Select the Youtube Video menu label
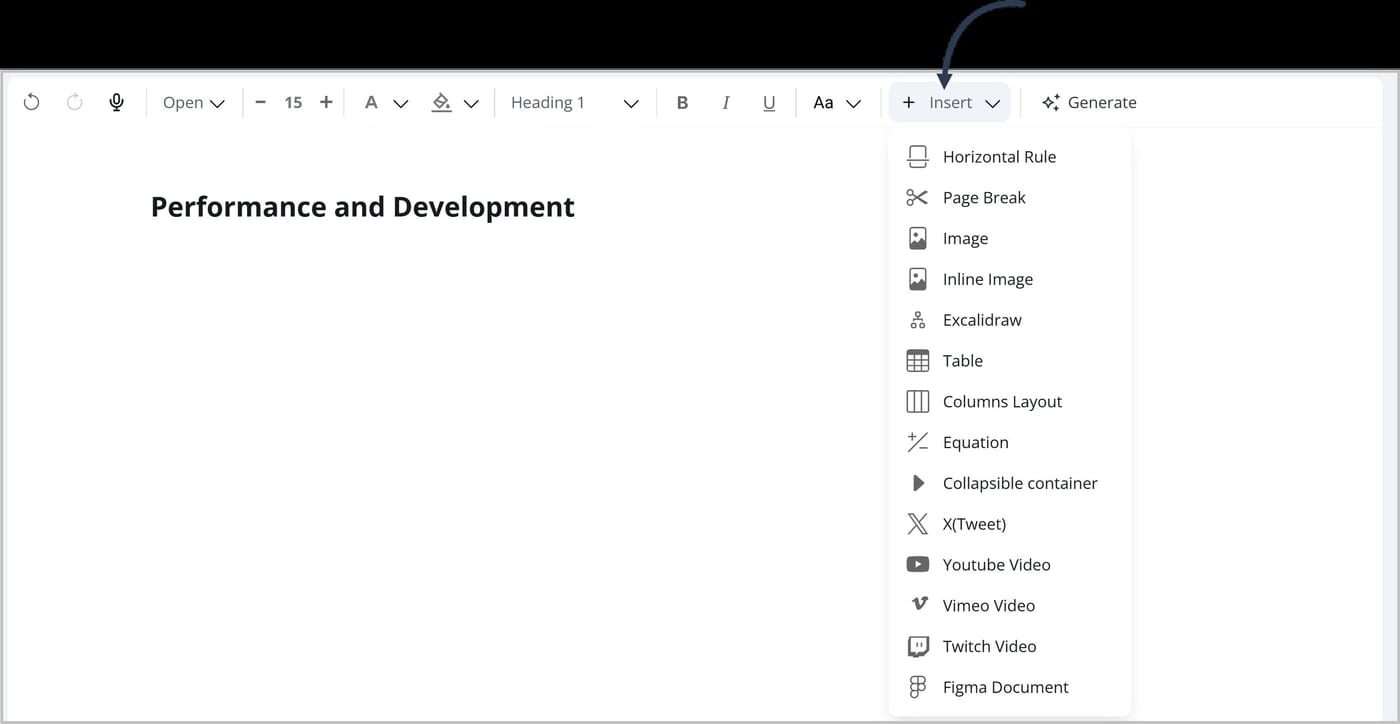Screen dimensions: 1400x724 (996, 565)
